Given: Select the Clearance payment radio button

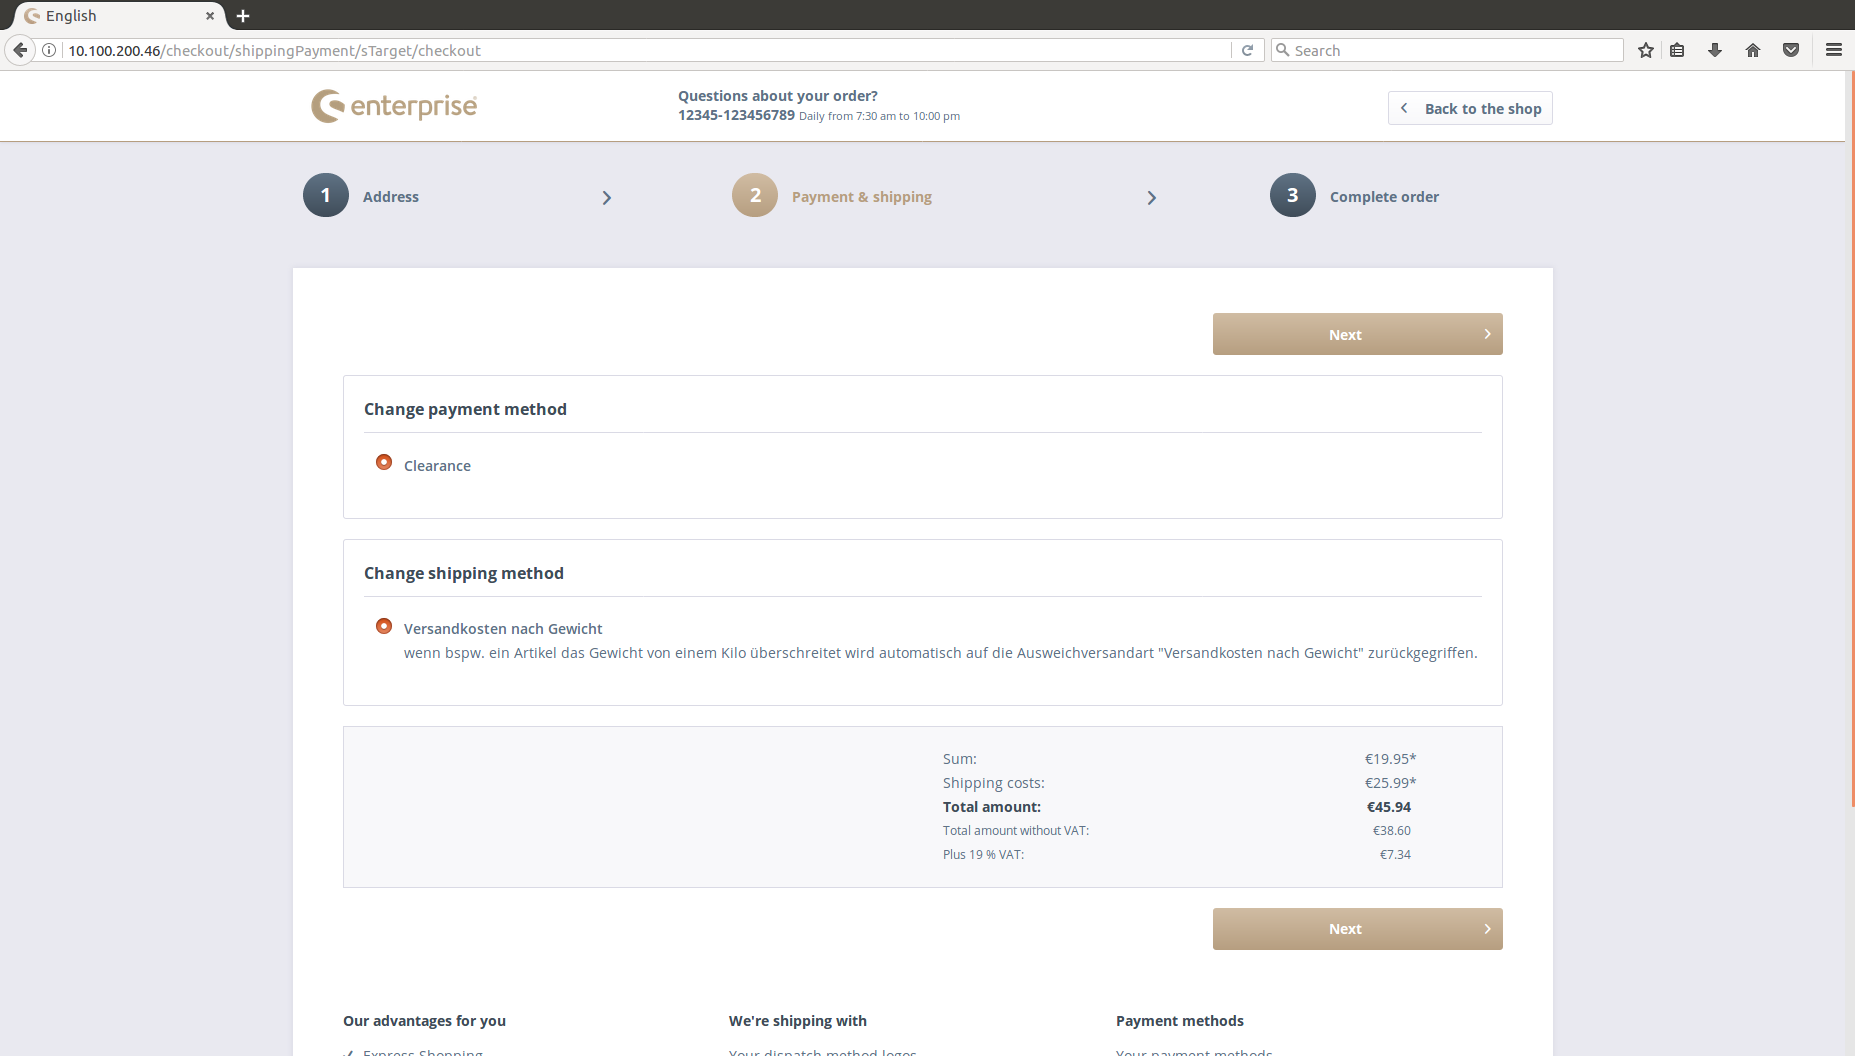Looking at the screenshot, I should pyautogui.click(x=384, y=462).
